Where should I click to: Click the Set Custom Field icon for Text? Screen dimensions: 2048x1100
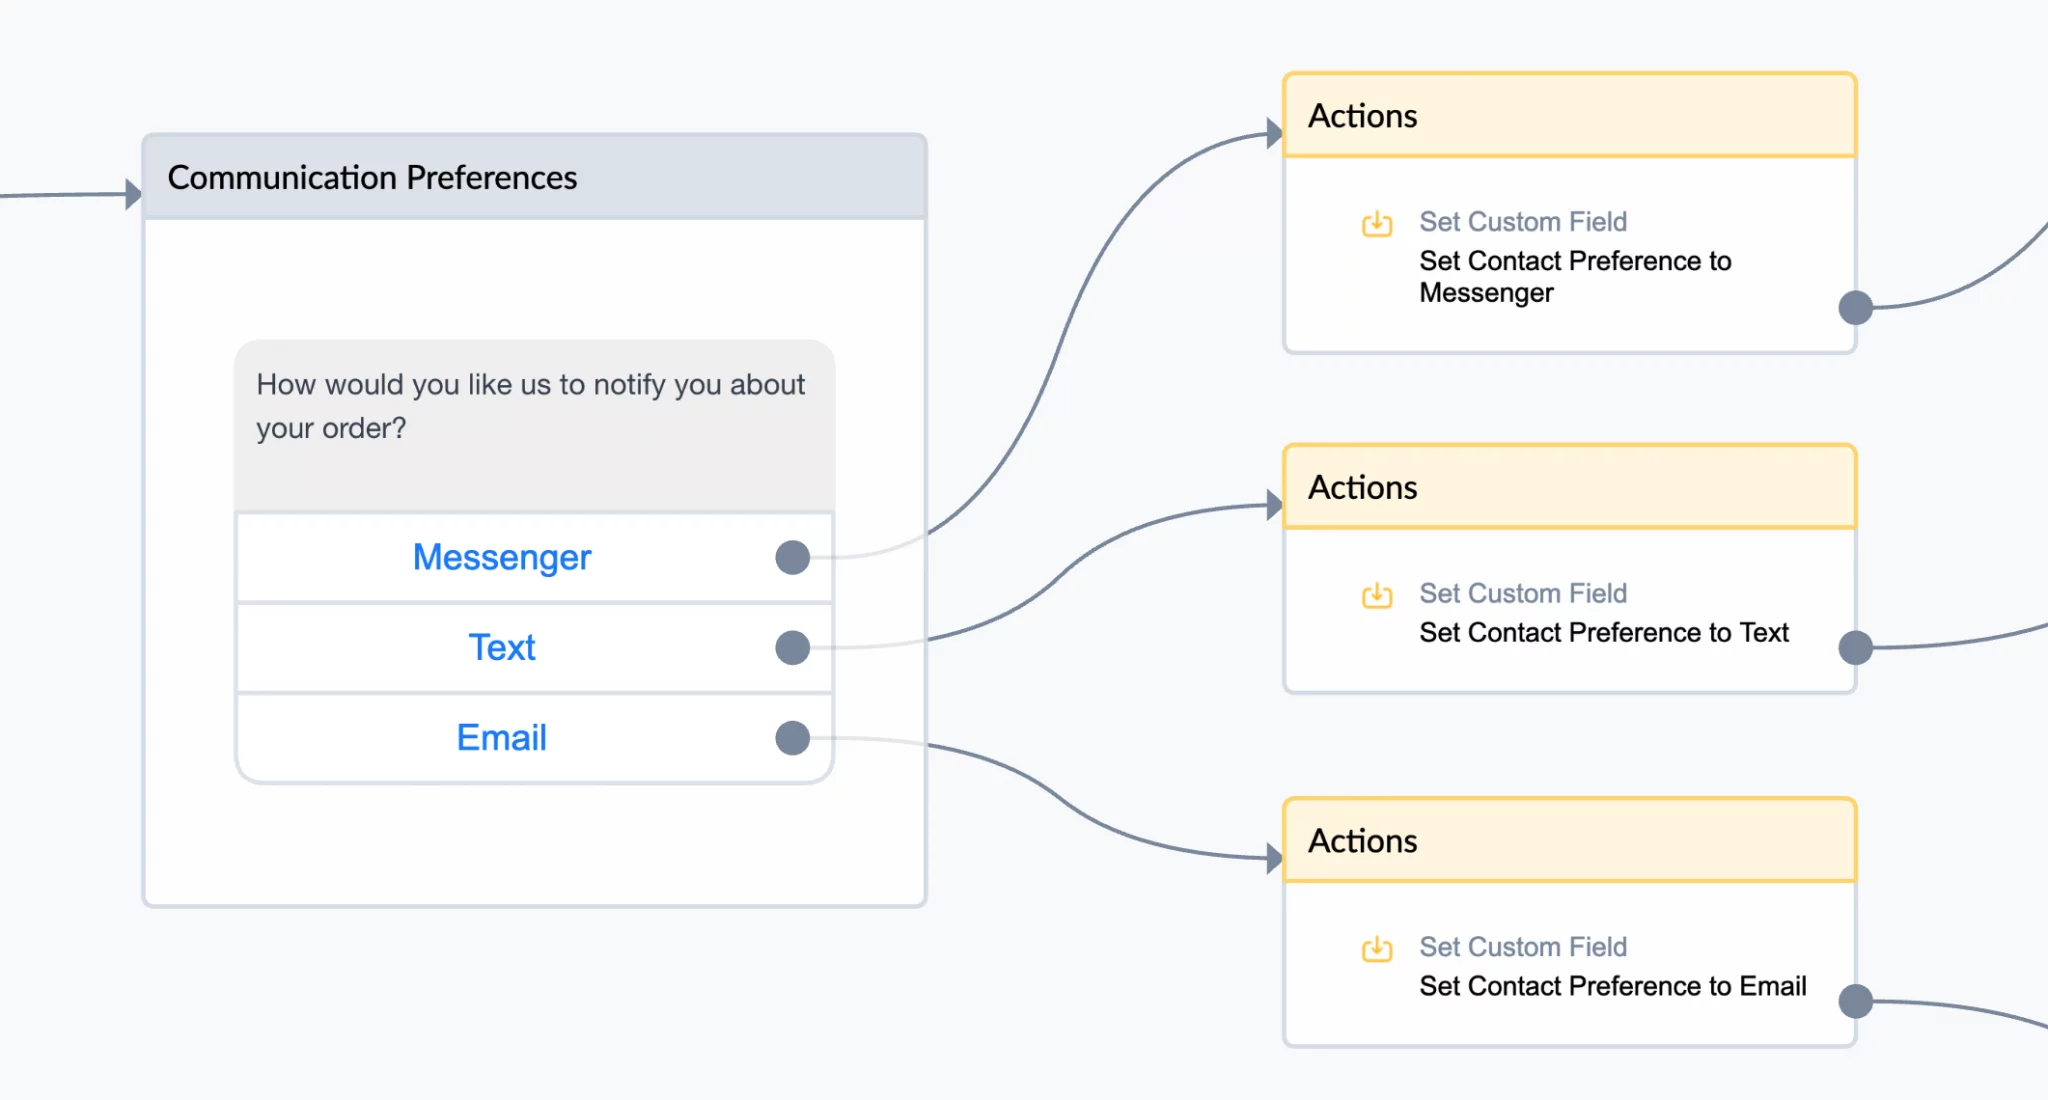coord(1377,595)
